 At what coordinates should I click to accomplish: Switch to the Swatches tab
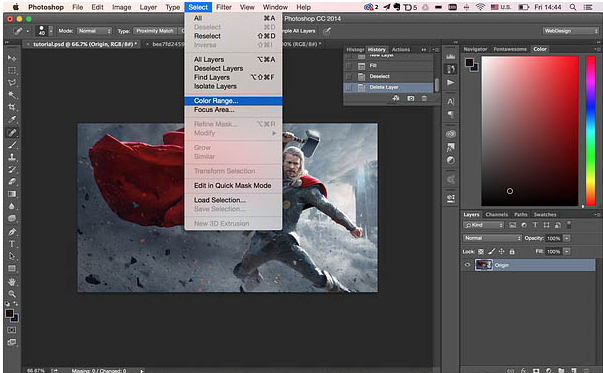coord(545,215)
